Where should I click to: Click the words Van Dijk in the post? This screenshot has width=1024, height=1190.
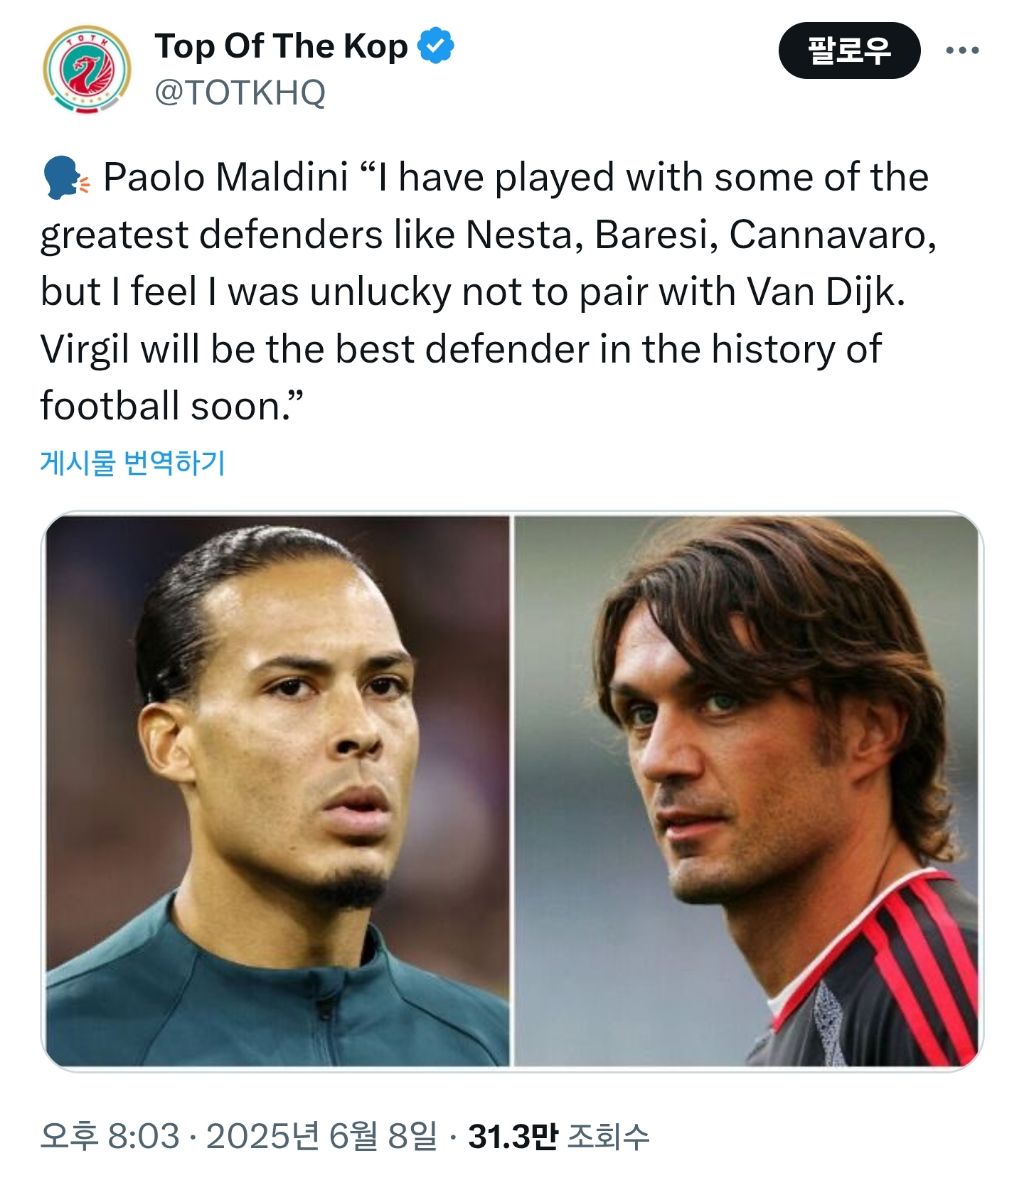825,292
